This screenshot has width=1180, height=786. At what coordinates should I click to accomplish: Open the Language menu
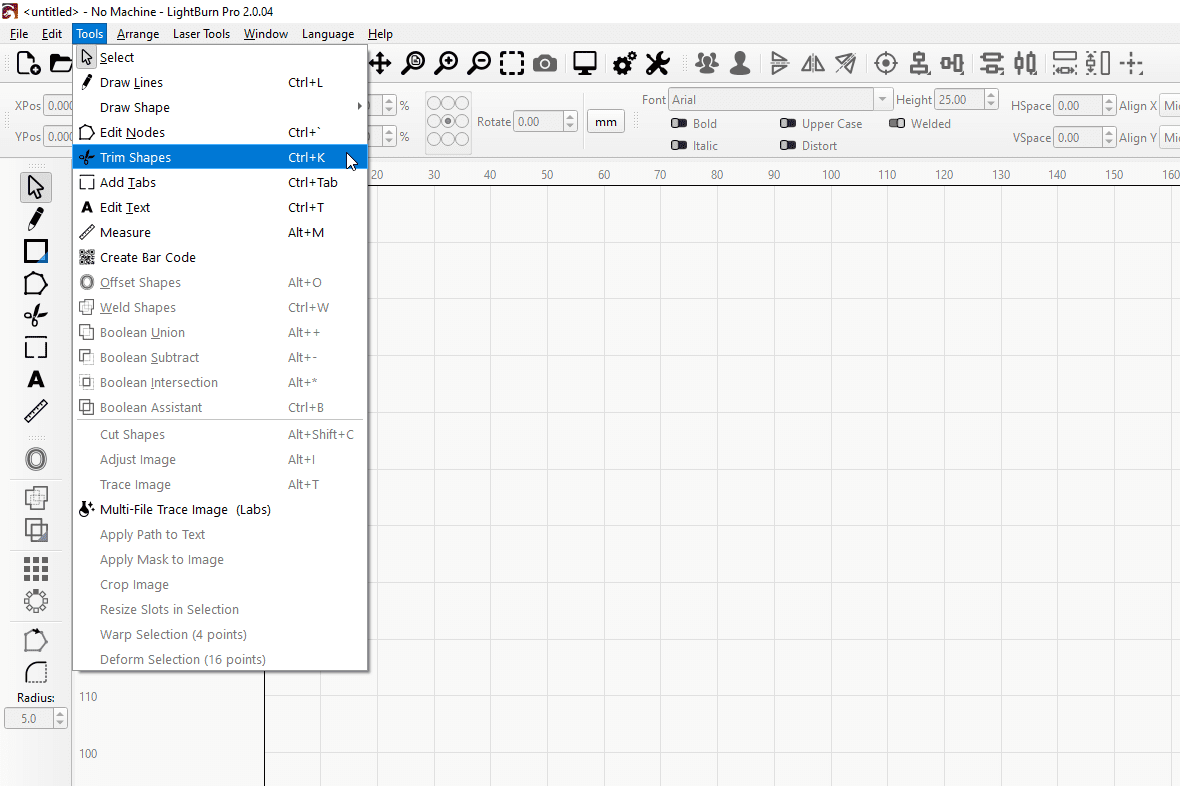327,34
